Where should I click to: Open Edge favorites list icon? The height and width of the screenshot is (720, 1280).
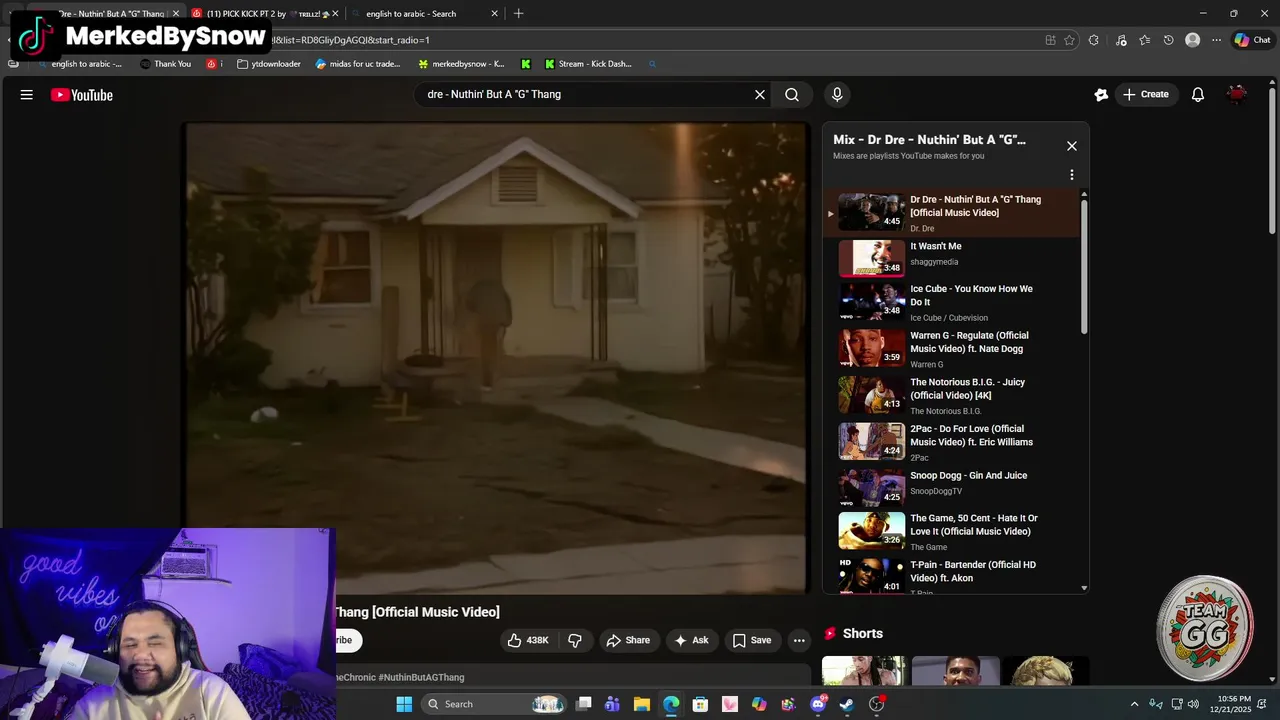point(1144,40)
